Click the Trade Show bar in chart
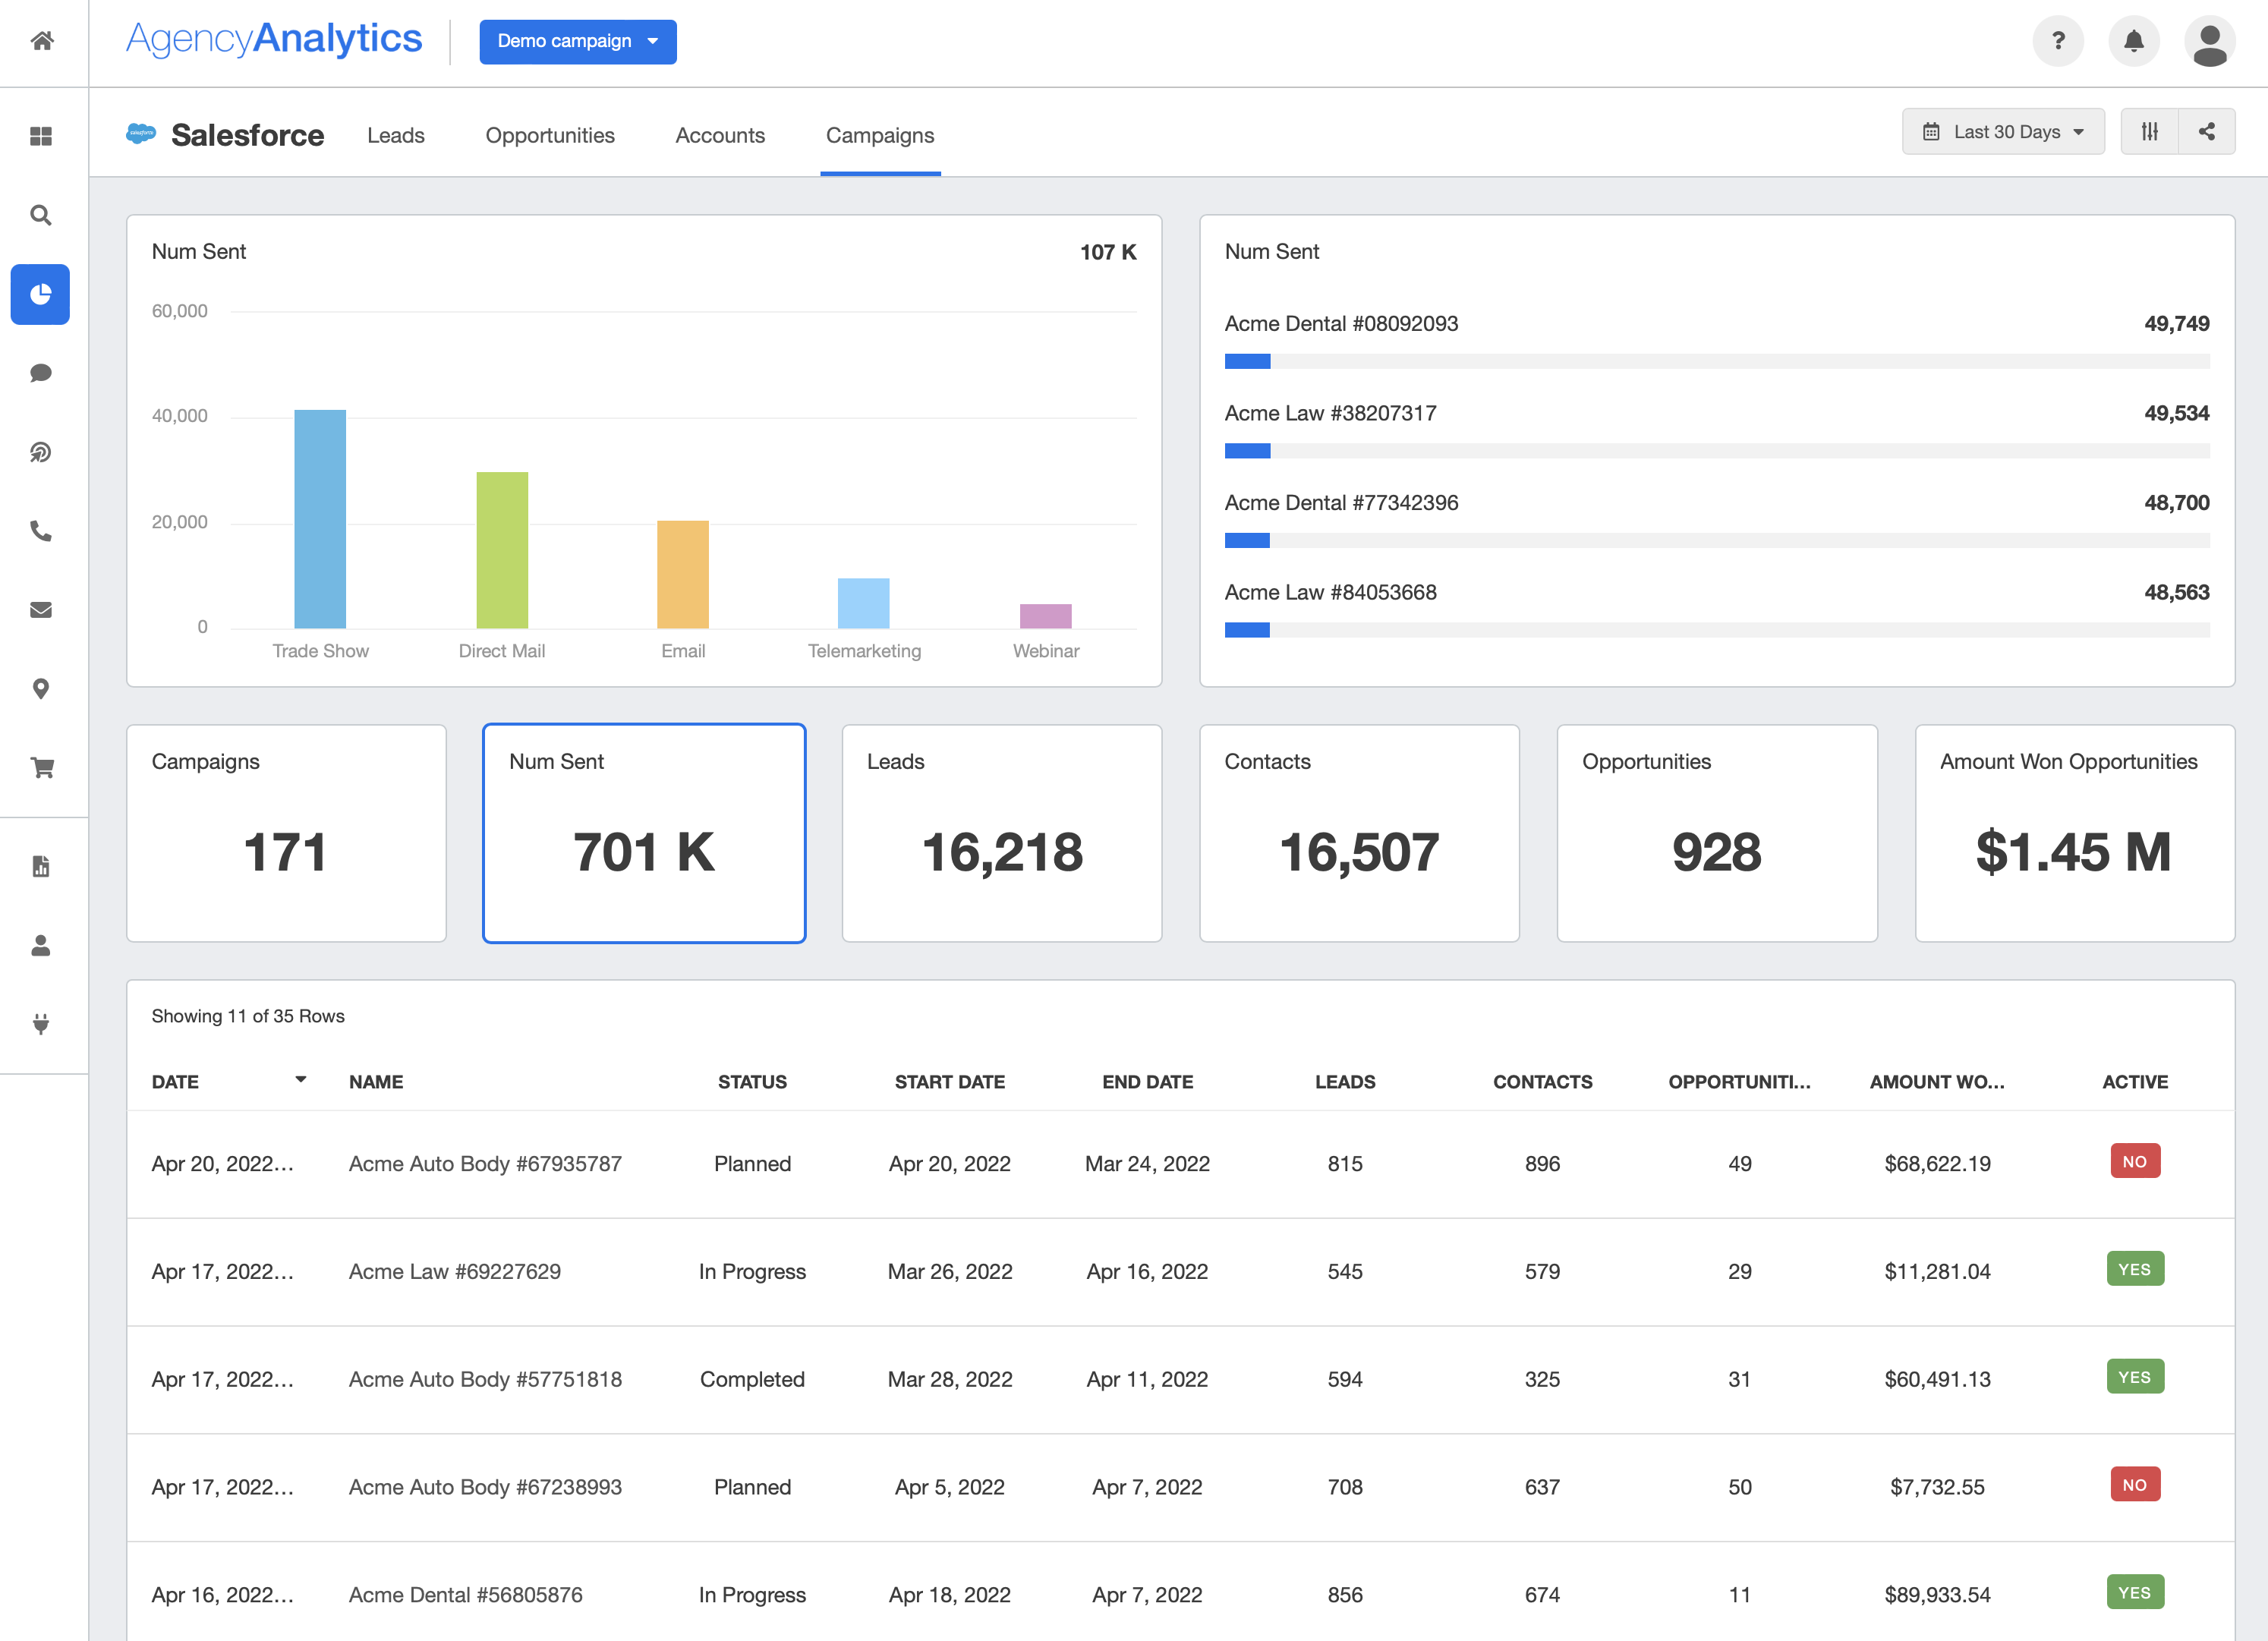The height and width of the screenshot is (1641, 2268). tap(320, 519)
